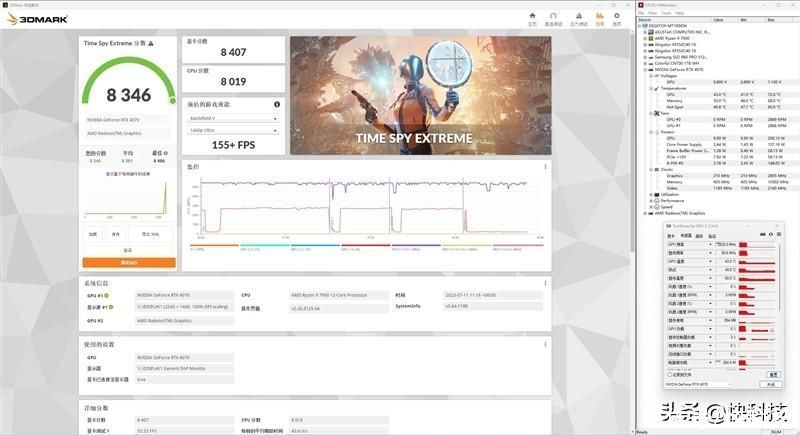800x435 pixels.
Task: Open HWMonitor File menu
Action: coord(642,13)
